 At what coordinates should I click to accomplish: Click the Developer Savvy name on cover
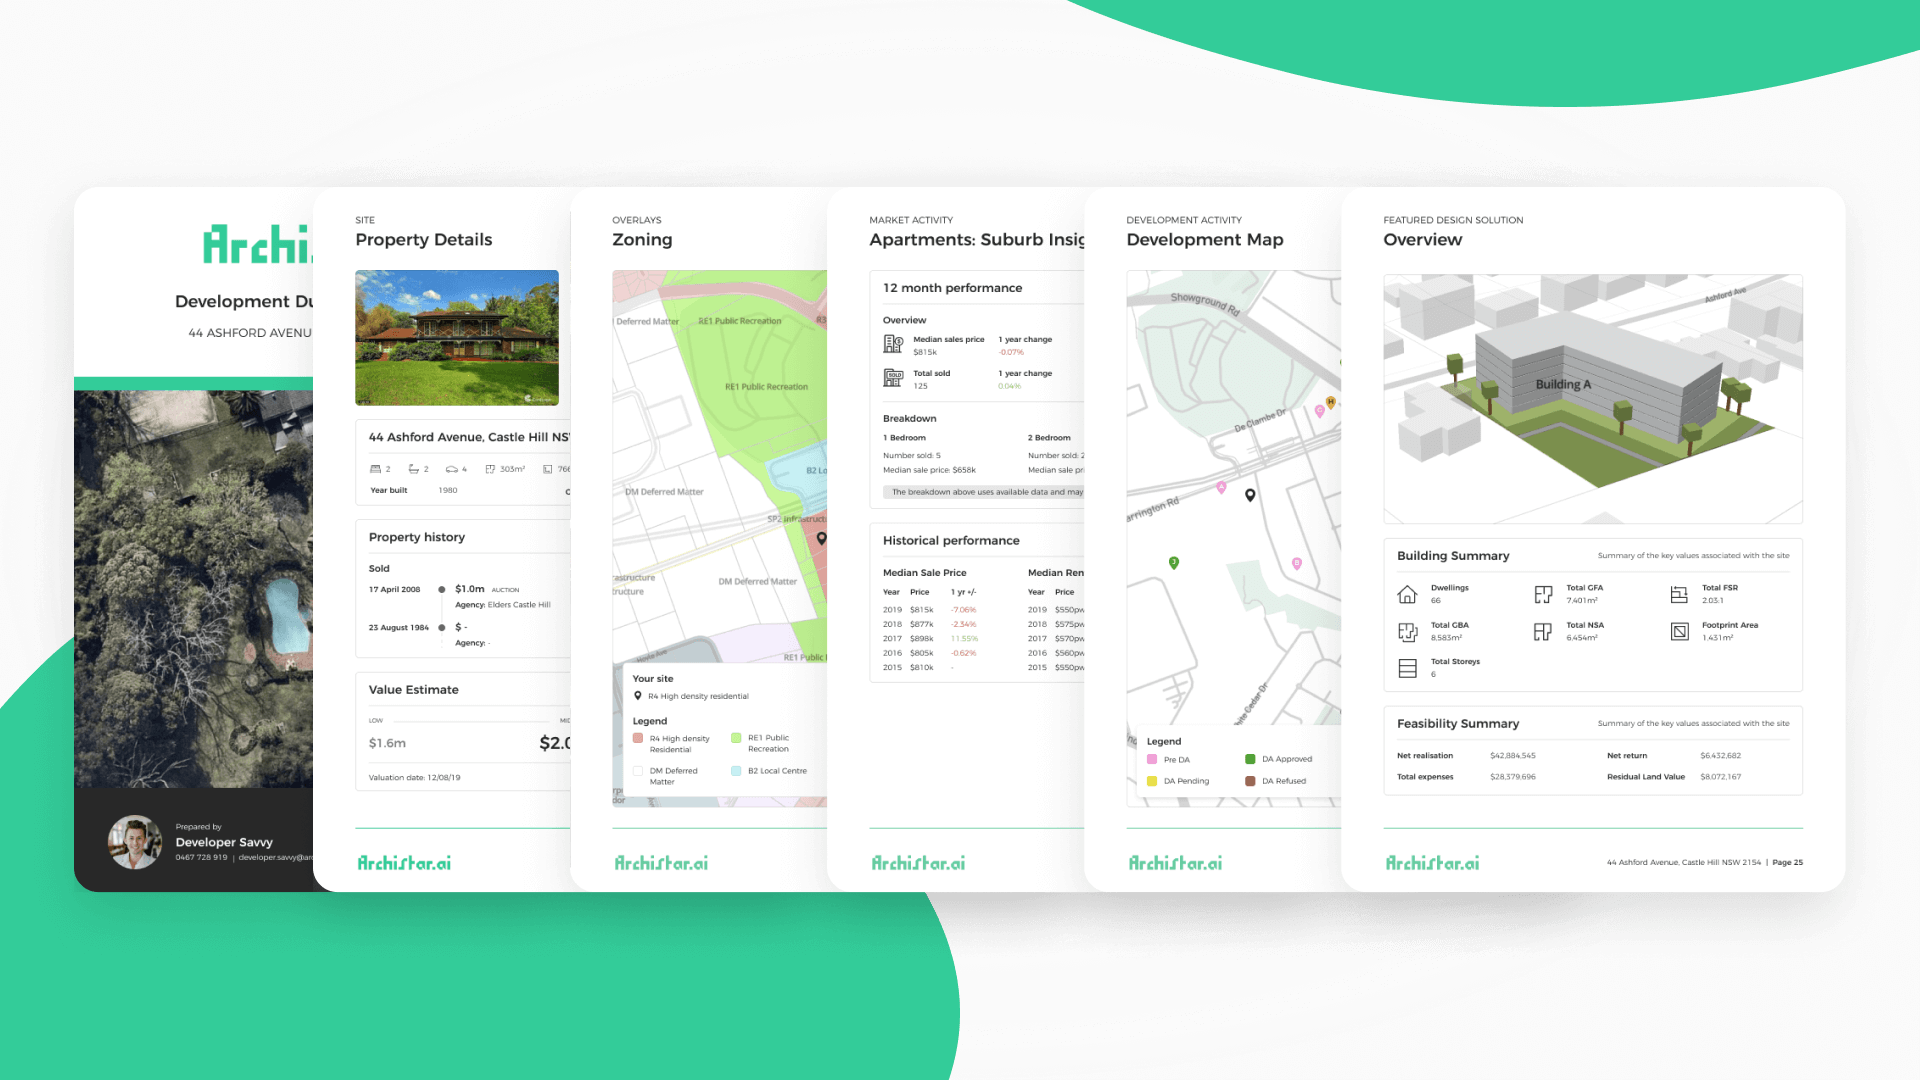click(224, 842)
